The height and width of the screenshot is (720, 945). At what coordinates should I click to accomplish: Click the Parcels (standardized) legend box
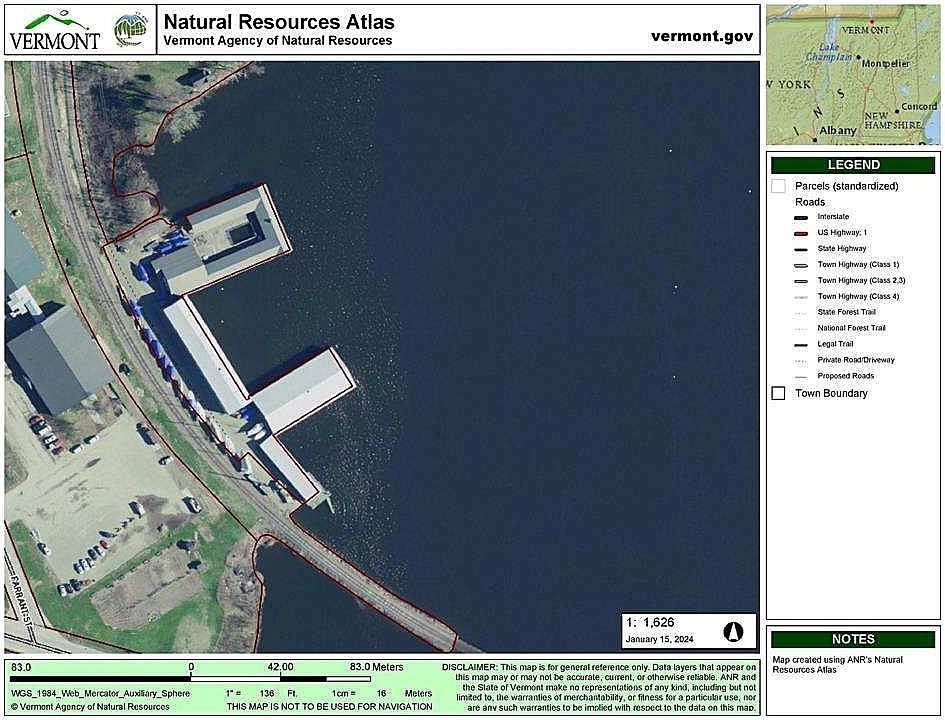coord(778,186)
